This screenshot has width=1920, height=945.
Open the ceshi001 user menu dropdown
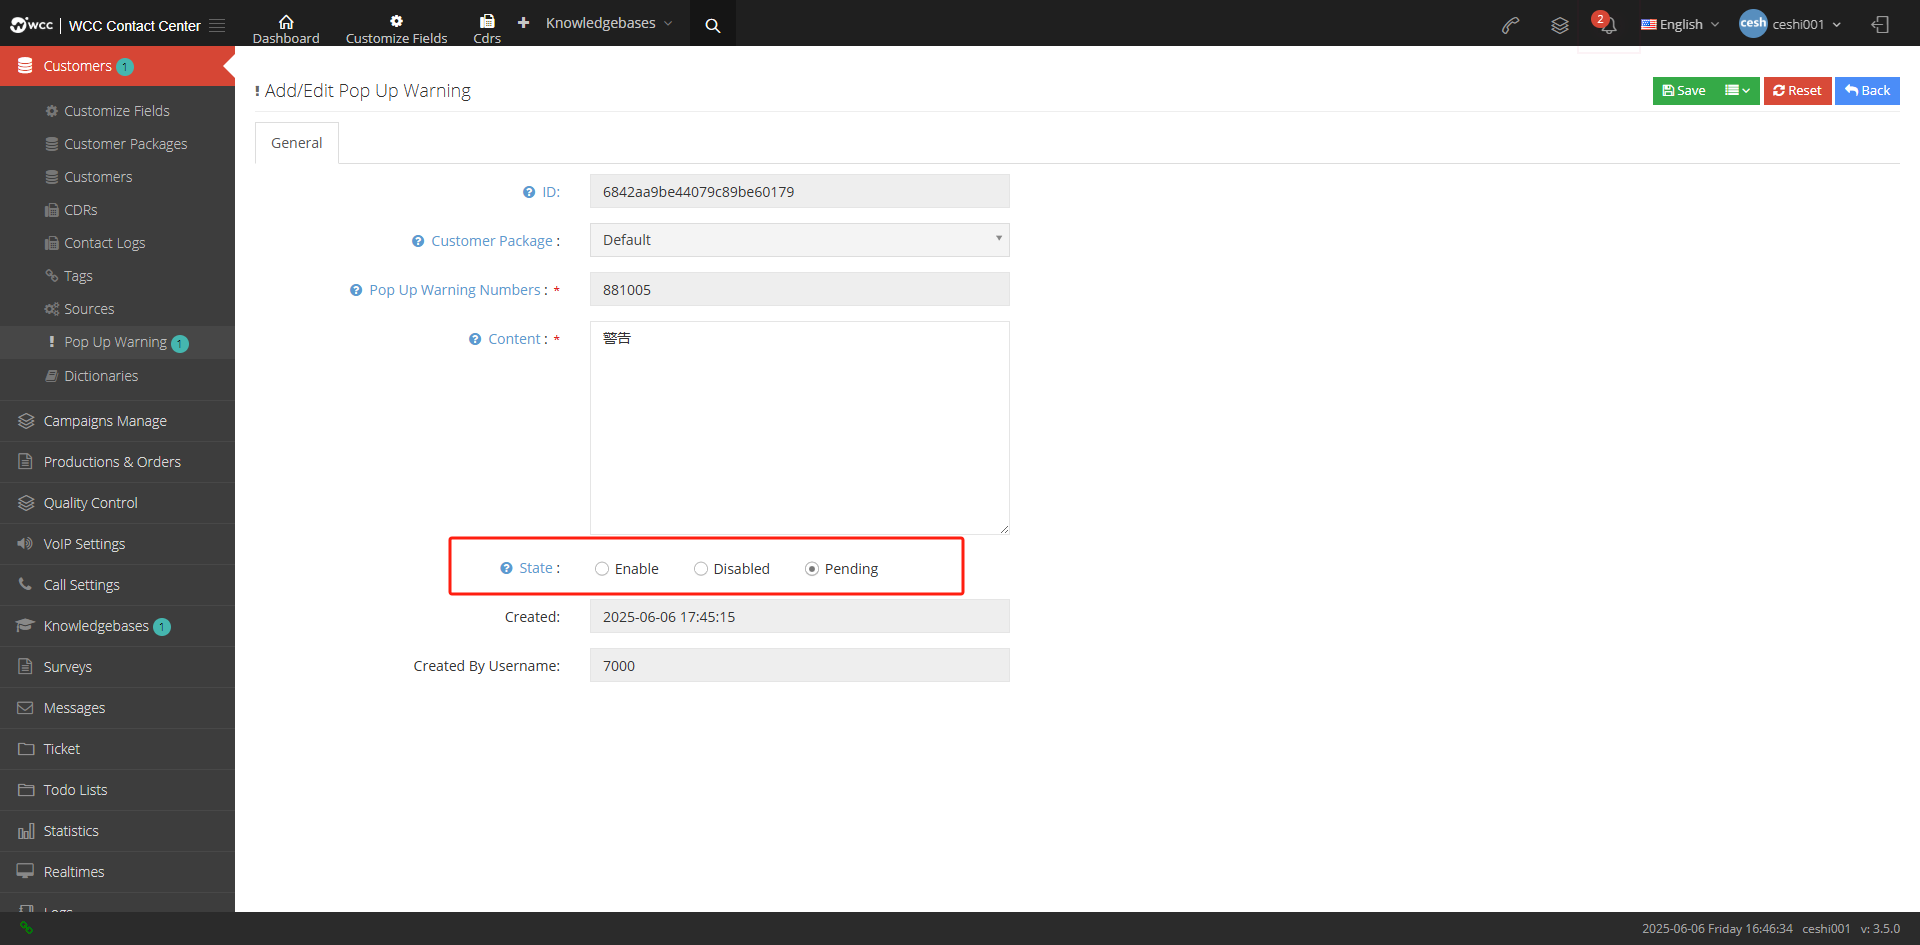1806,24
